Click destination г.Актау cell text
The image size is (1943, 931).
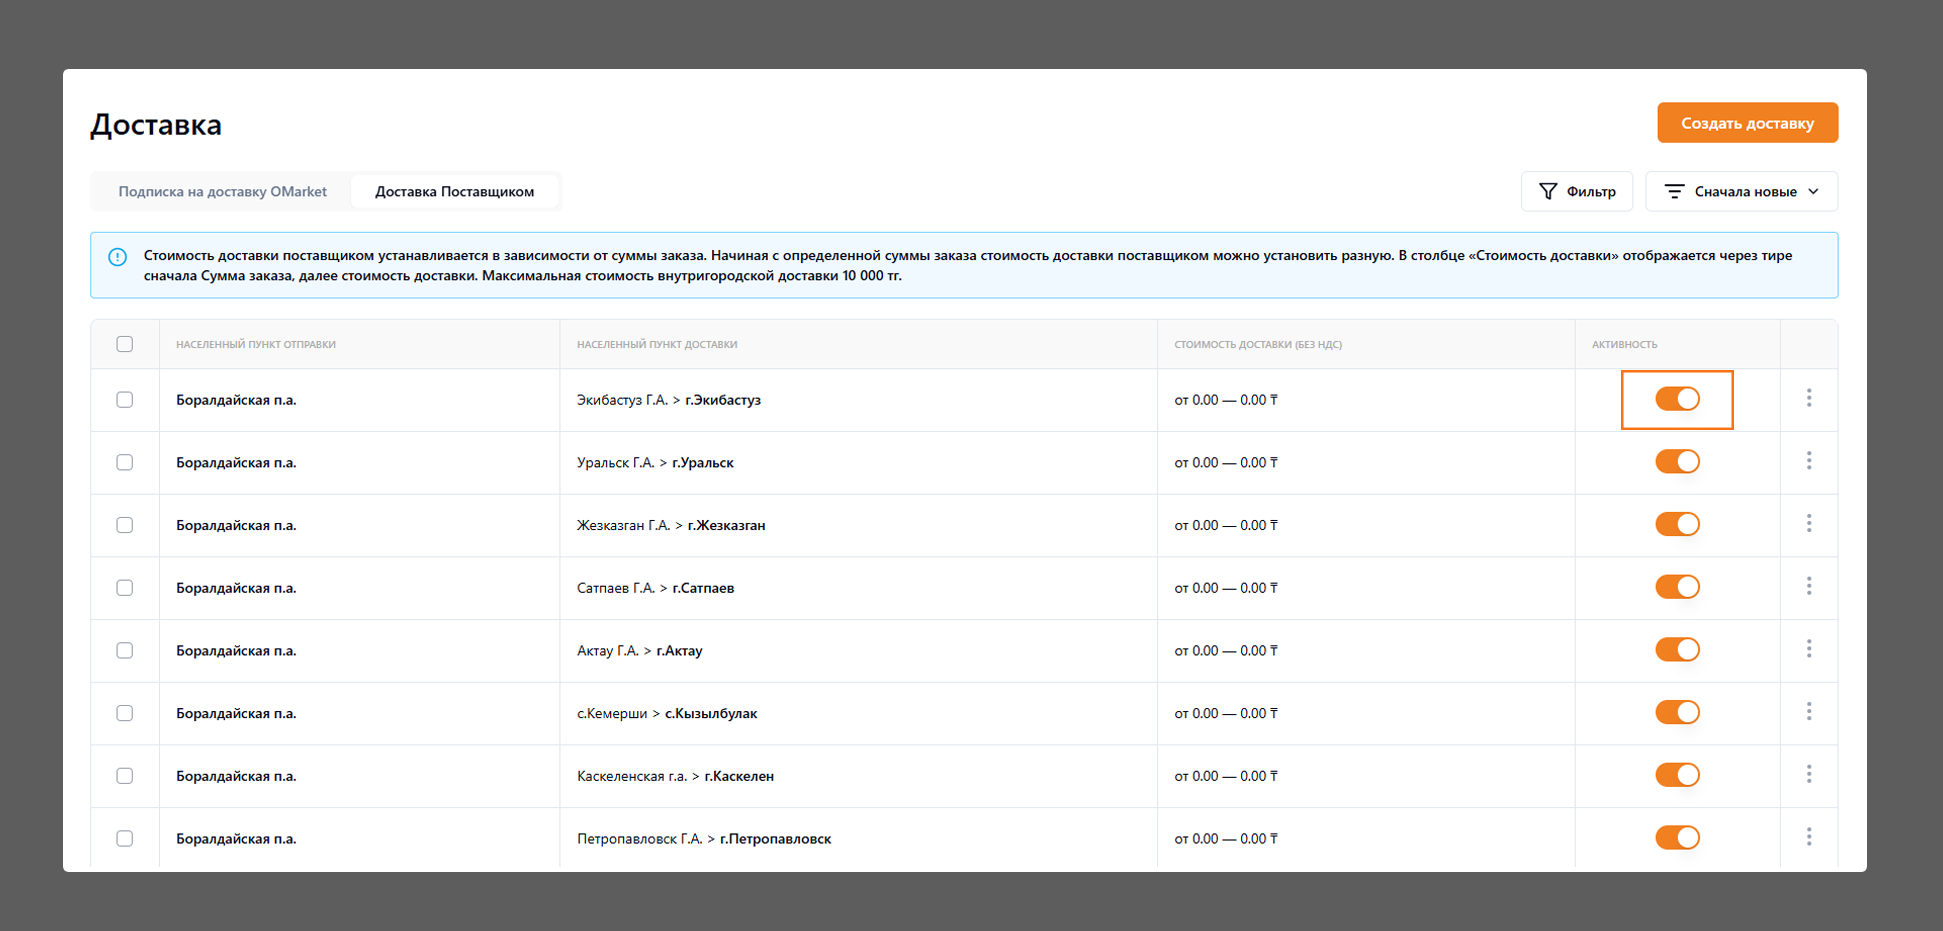point(679,650)
